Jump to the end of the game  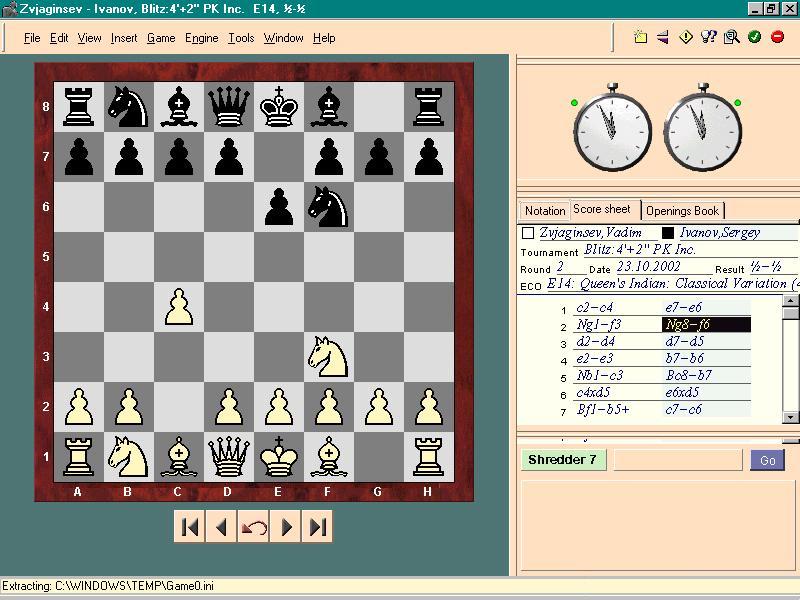tap(317, 527)
